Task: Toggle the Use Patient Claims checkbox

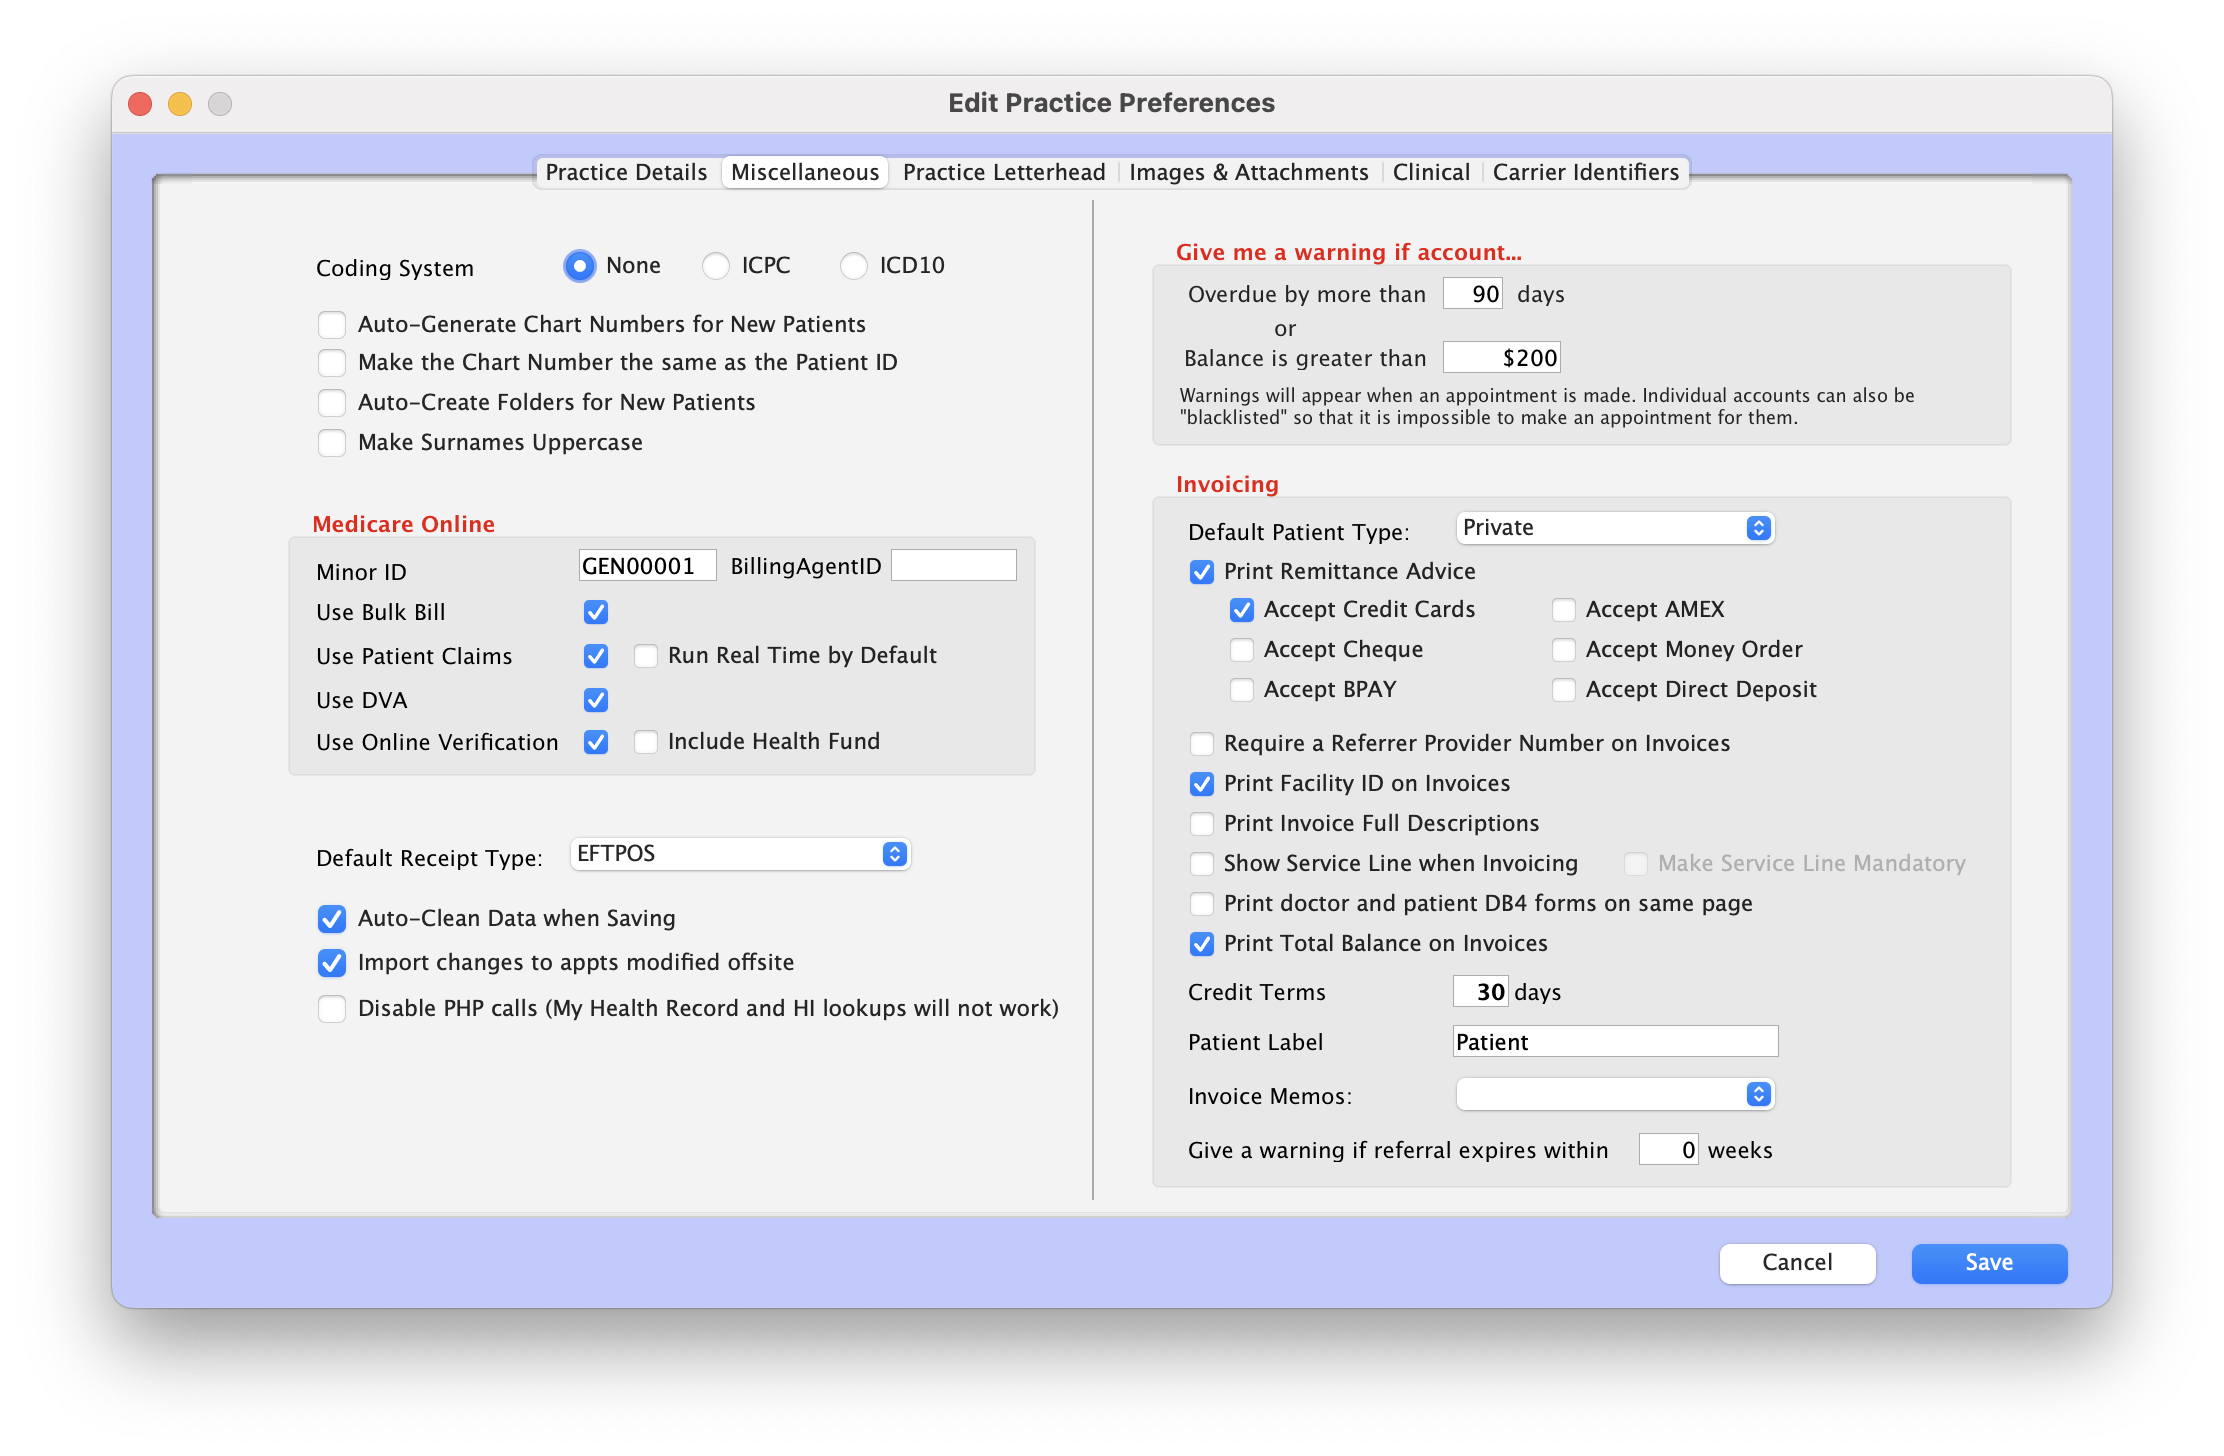Action: coord(596,656)
